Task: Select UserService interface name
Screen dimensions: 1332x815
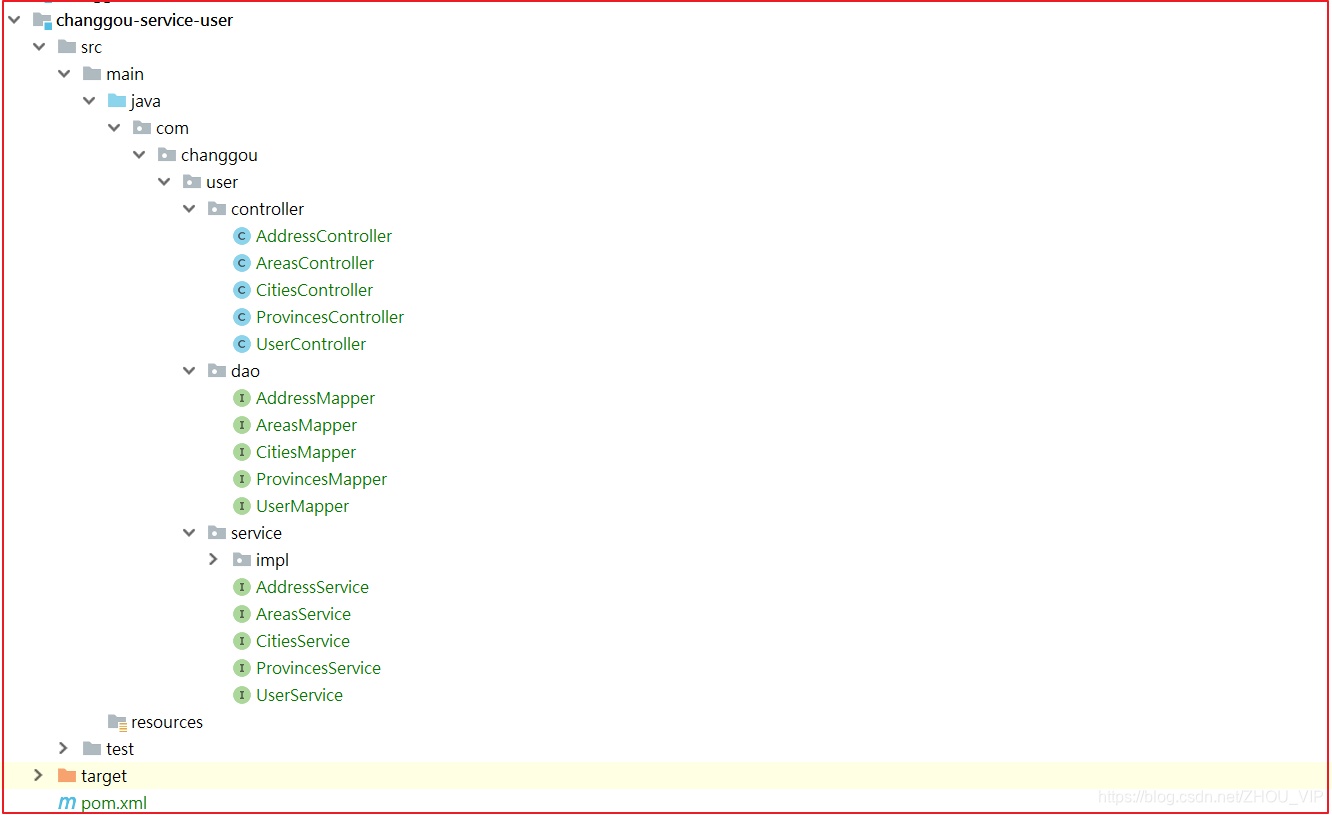Action: click(299, 695)
